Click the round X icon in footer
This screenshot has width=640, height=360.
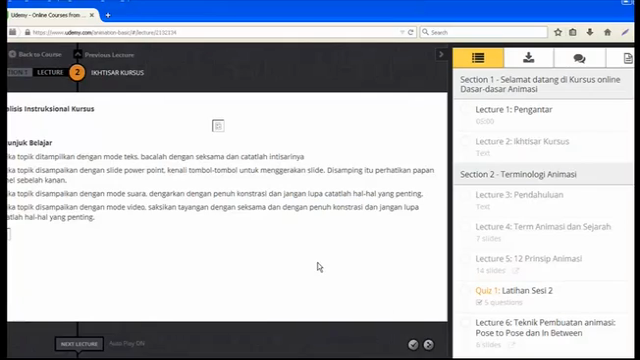point(429,344)
